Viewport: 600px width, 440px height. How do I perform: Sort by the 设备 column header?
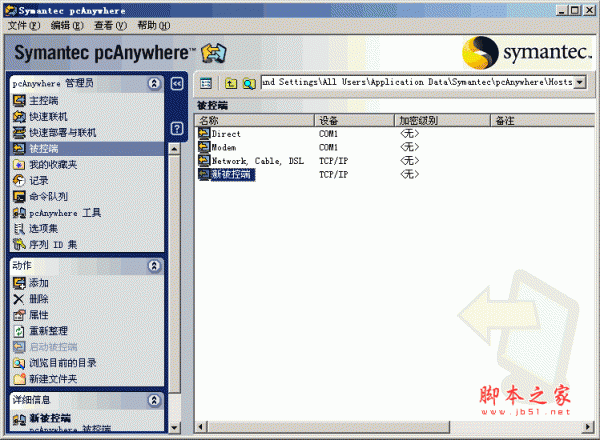click(x=354, y=121)
